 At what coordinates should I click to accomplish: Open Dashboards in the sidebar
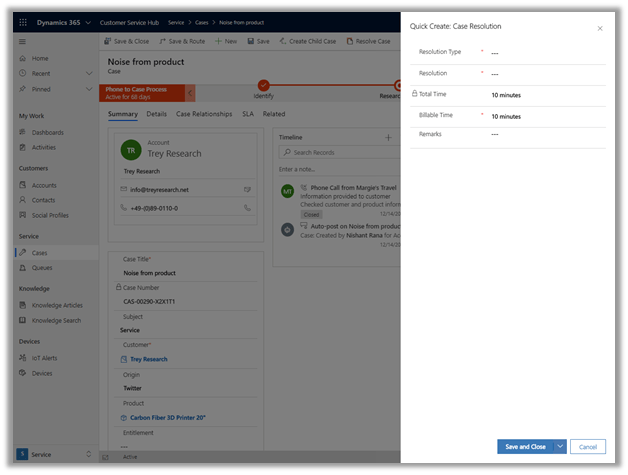[47, 133]
